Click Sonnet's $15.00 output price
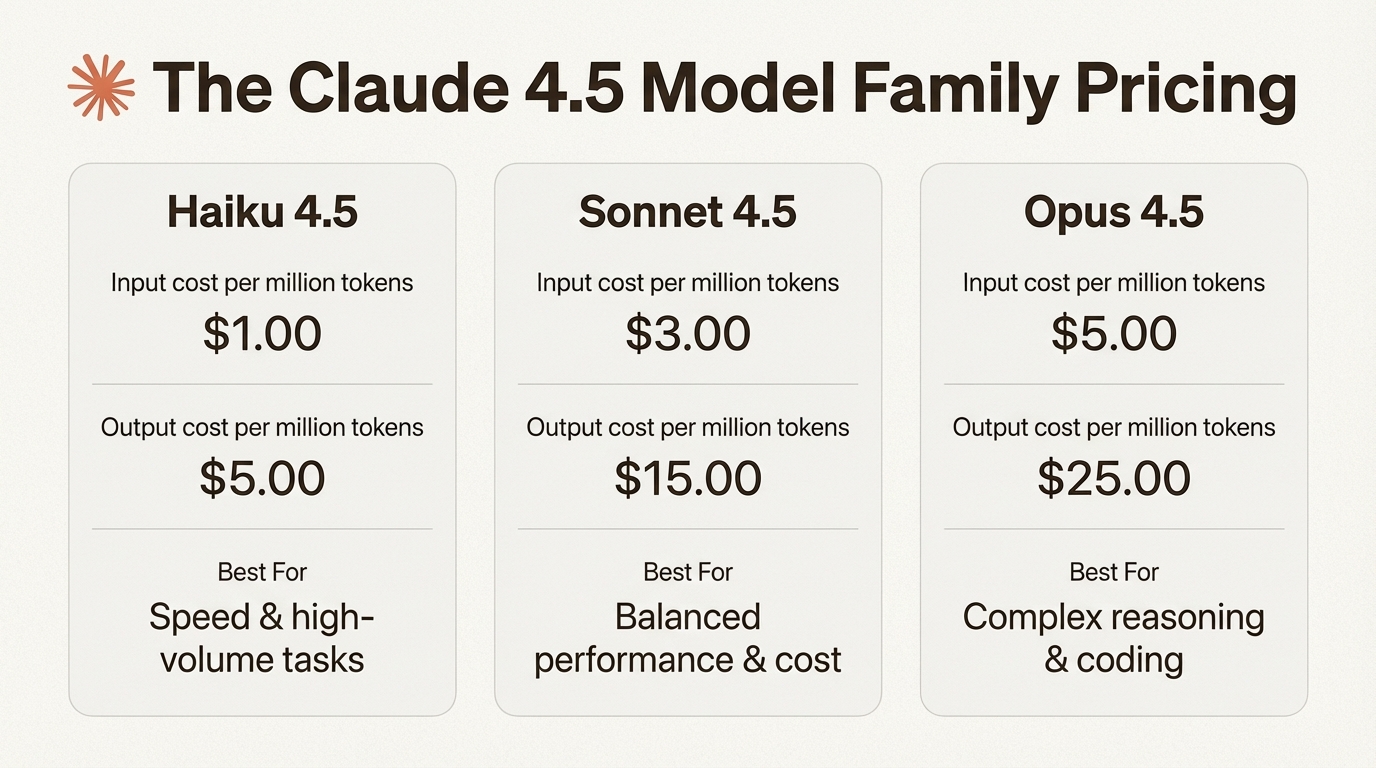The width and height of the screenshot is (1376, 768). point(688,478)
